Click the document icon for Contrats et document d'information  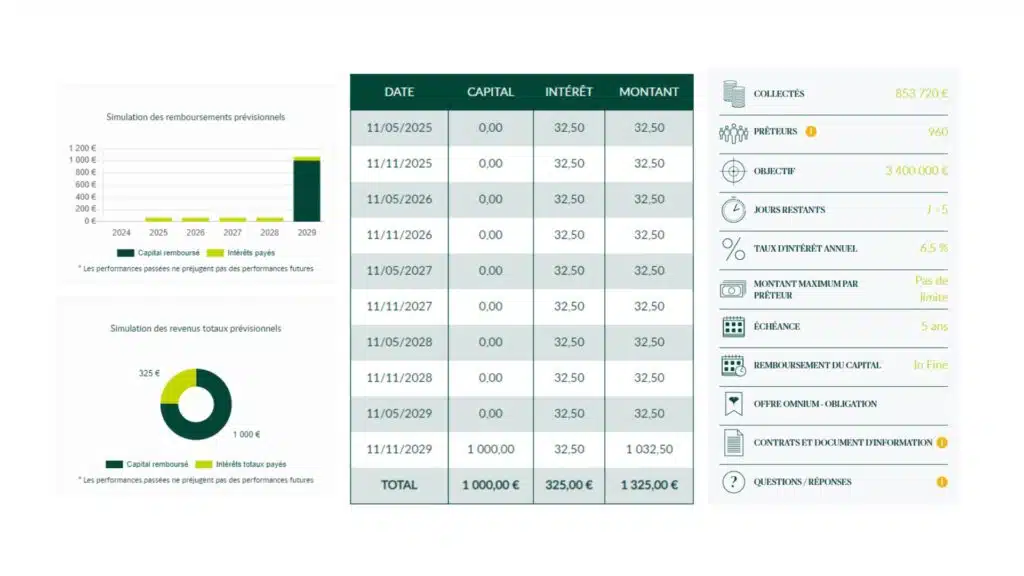pyautogui.click(x=733, y=443)
